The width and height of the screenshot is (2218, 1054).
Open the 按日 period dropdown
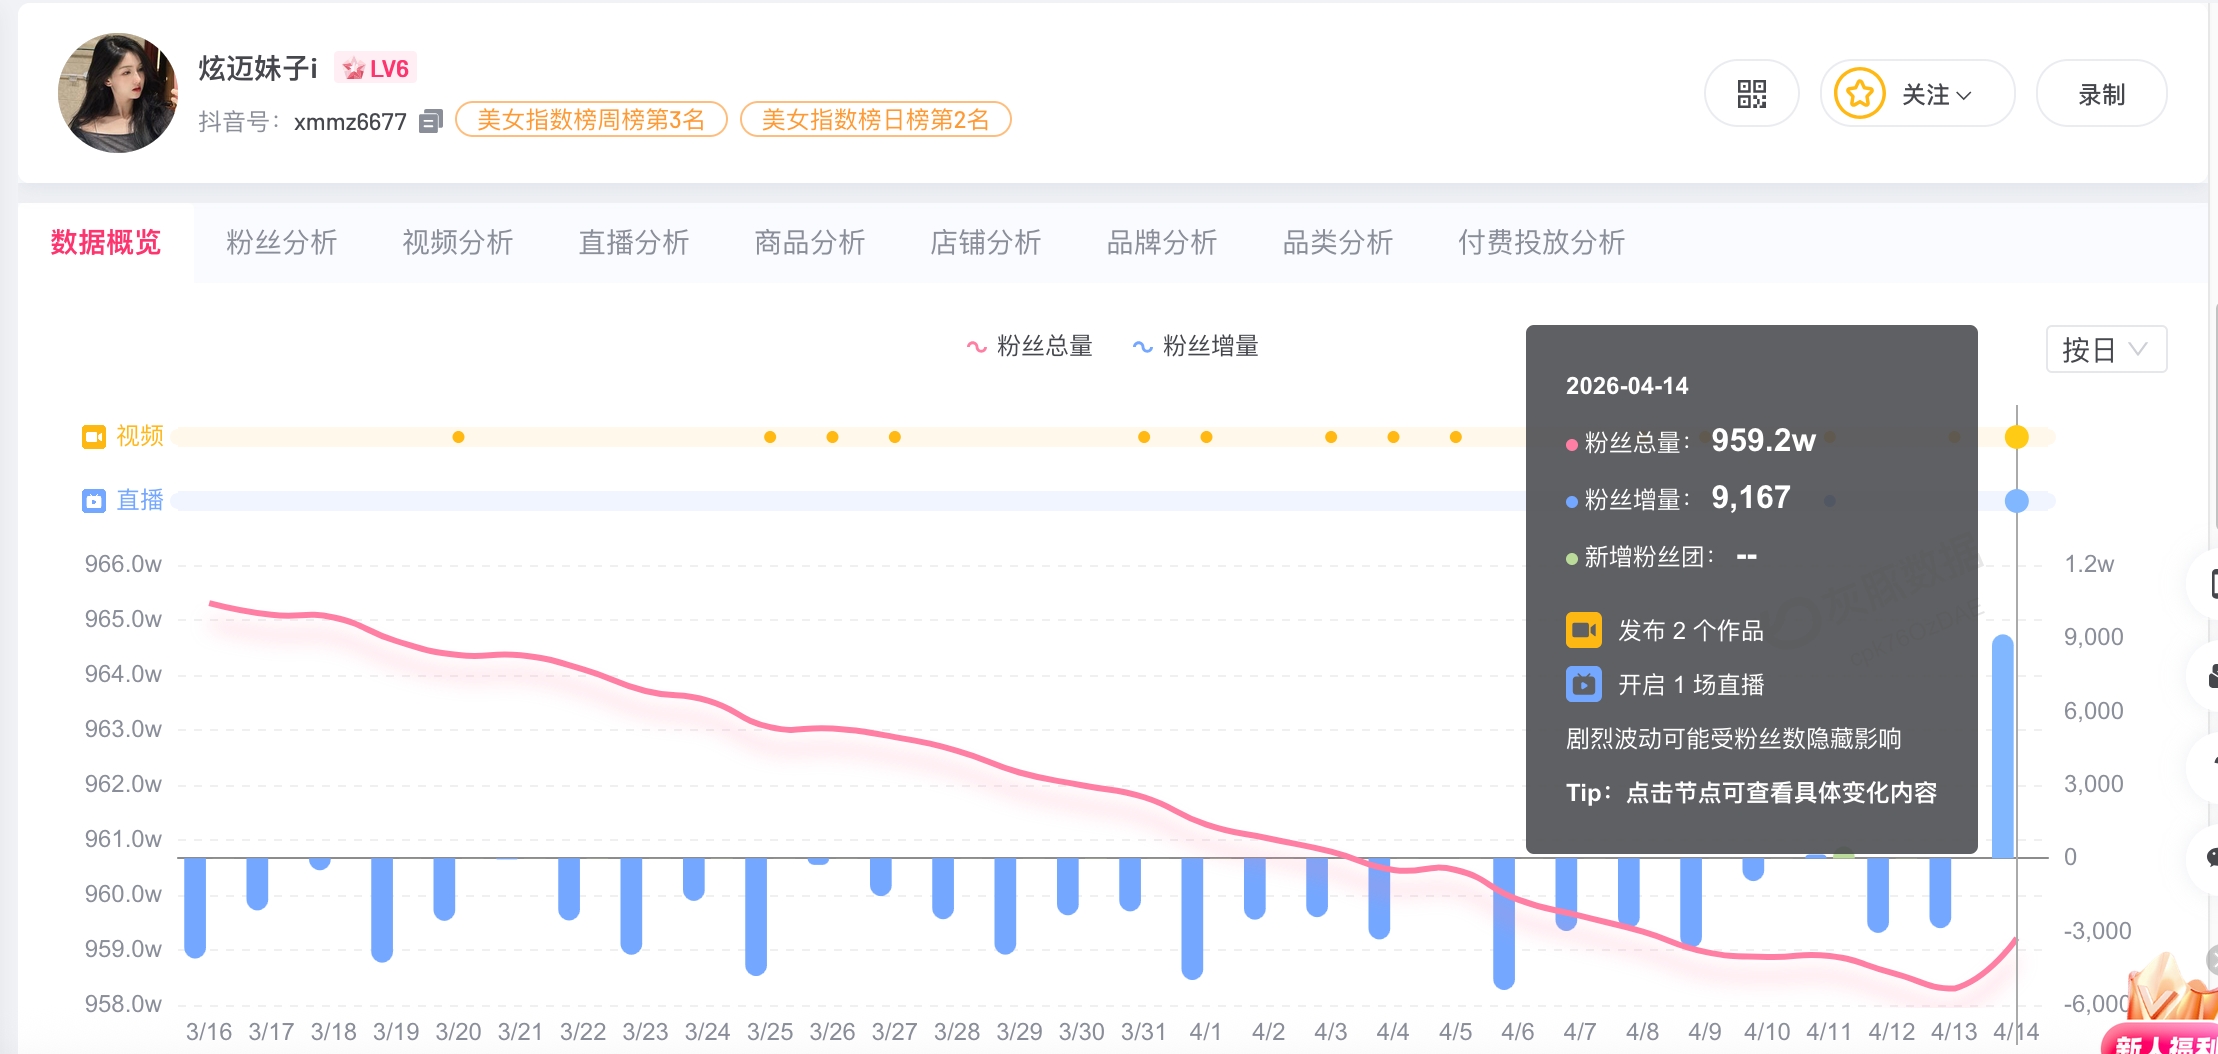2105,350
